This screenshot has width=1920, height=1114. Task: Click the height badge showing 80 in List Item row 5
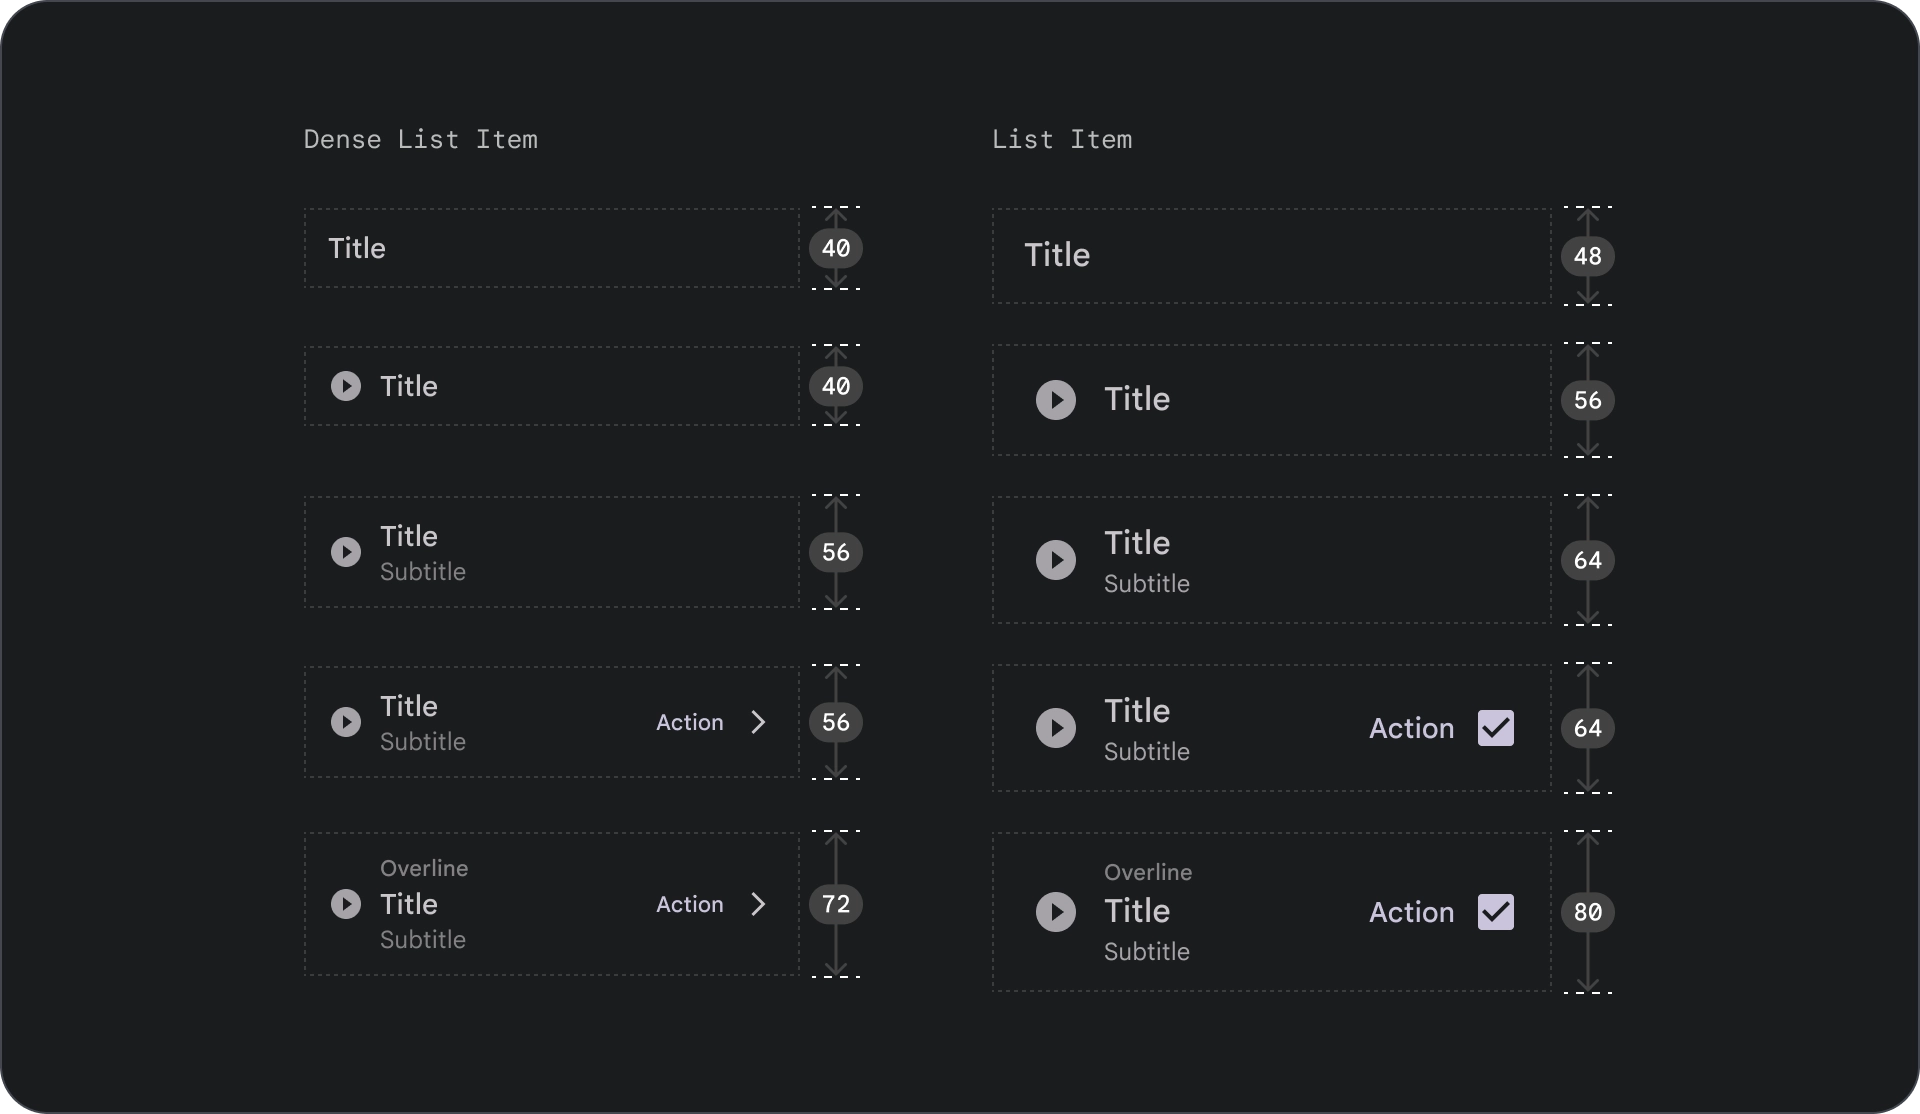click(x=1587, y=912)
